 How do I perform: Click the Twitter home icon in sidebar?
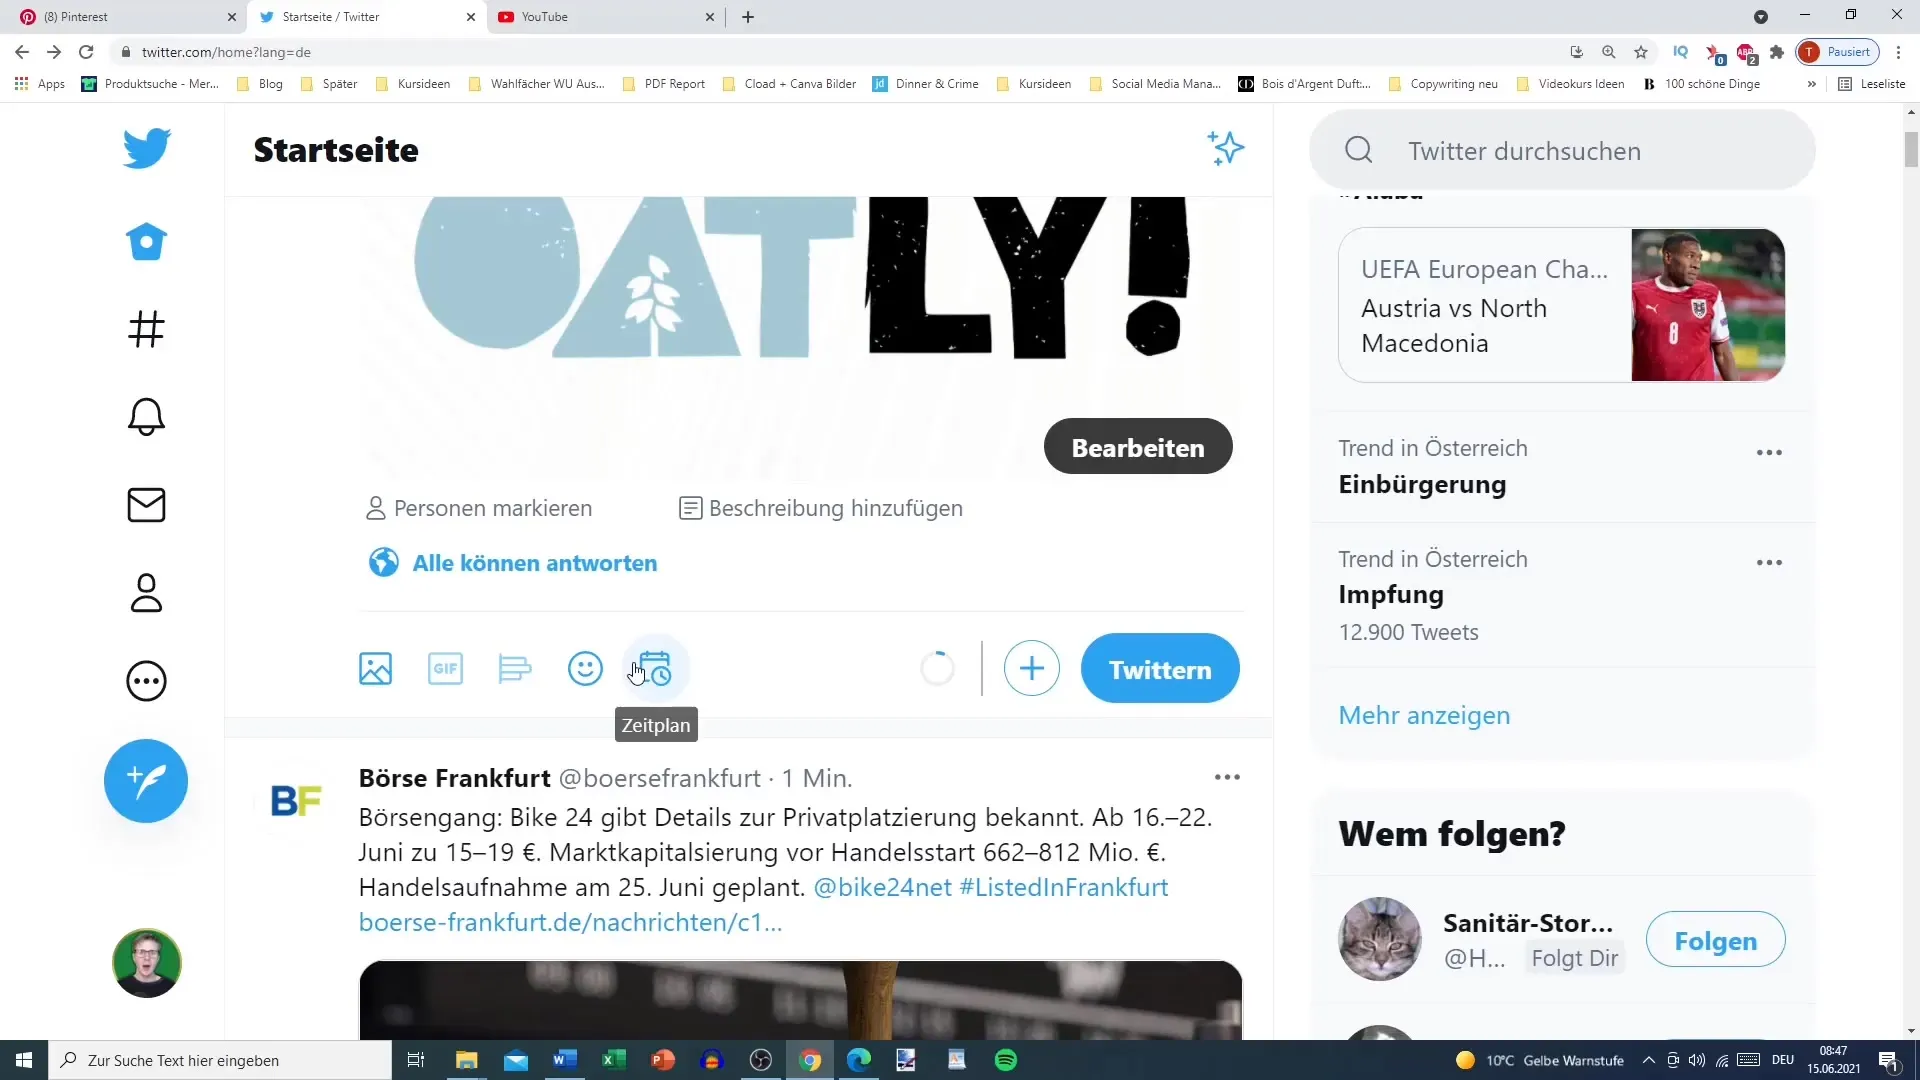coord(146,241)
